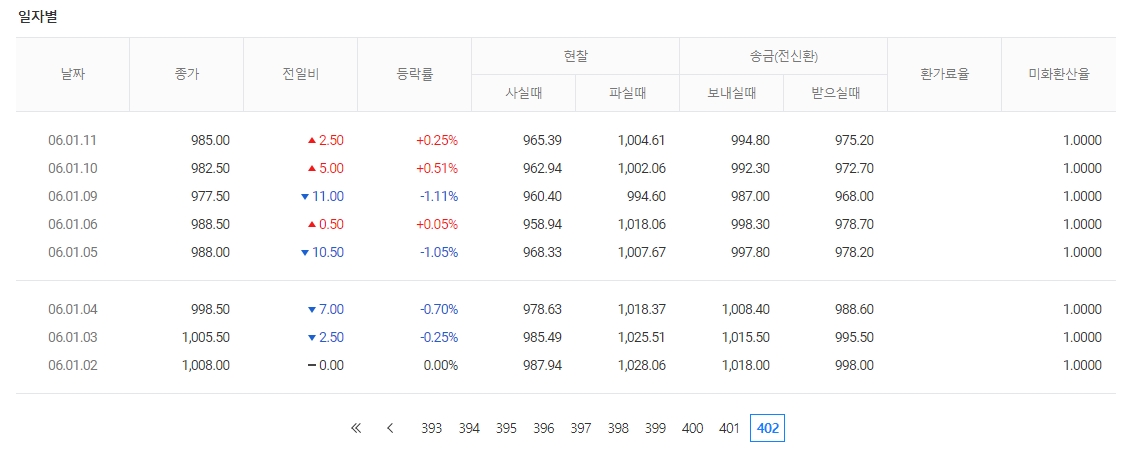
Task: Click the unchanged 0.00 change value
Action: tap(326, 365)
